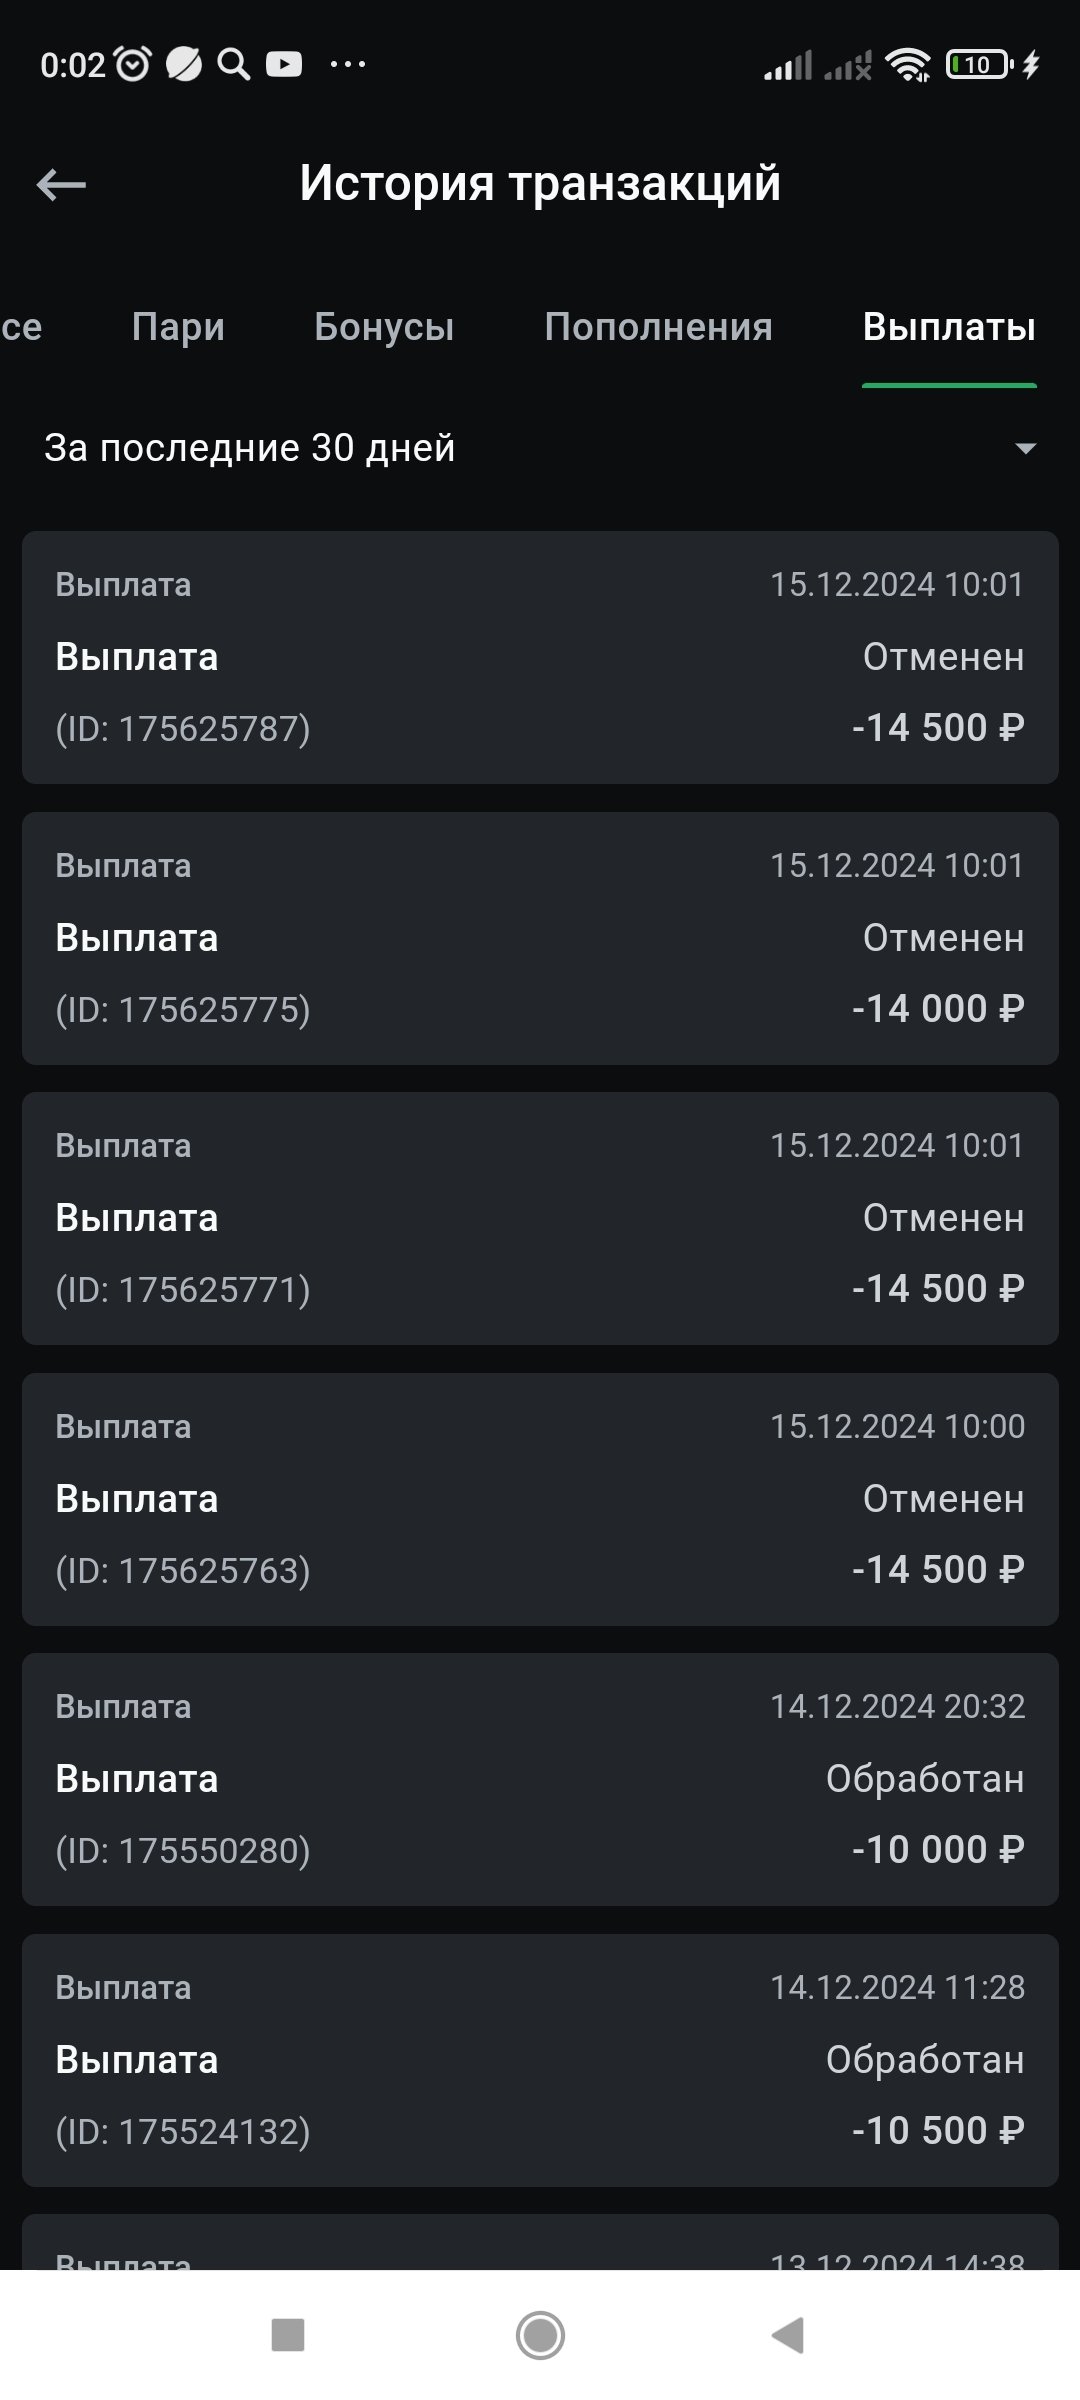Switch to the Пари tab
Screen dimensions: 1080x2400
(x=178, y=327)
